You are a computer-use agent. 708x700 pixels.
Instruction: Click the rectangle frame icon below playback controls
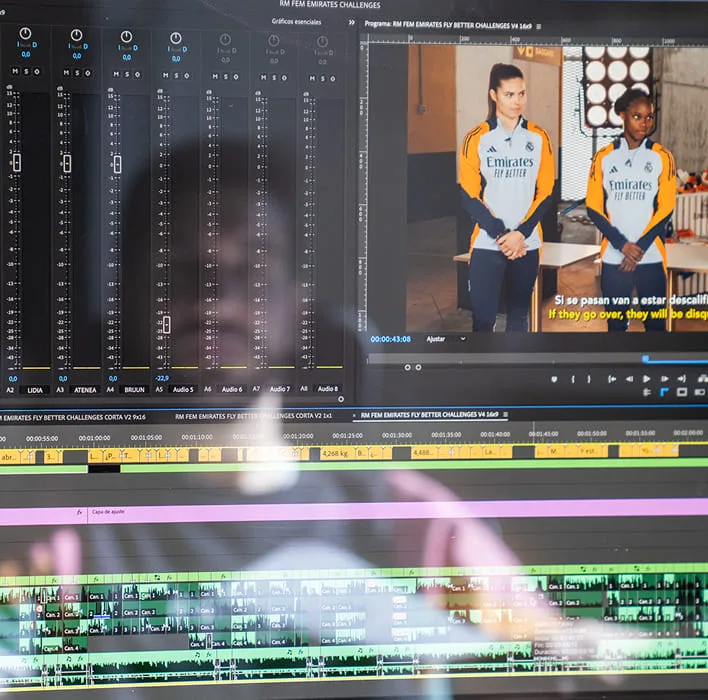[682, 392]
